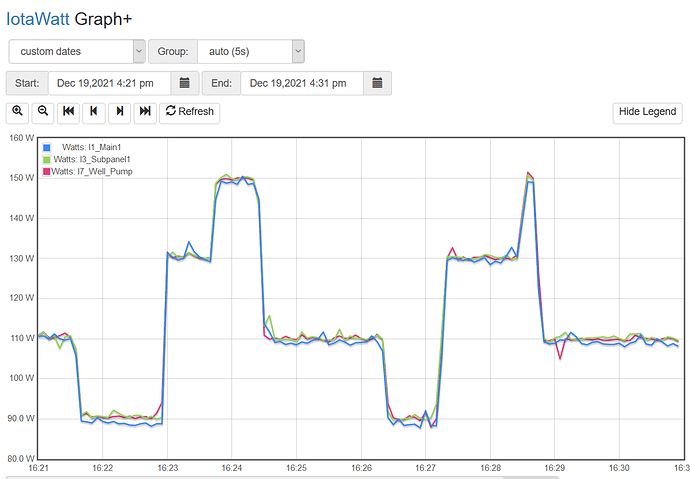Open the Start date calendar picker
This screenshot has width=690, height=479.
pos(185,83)
